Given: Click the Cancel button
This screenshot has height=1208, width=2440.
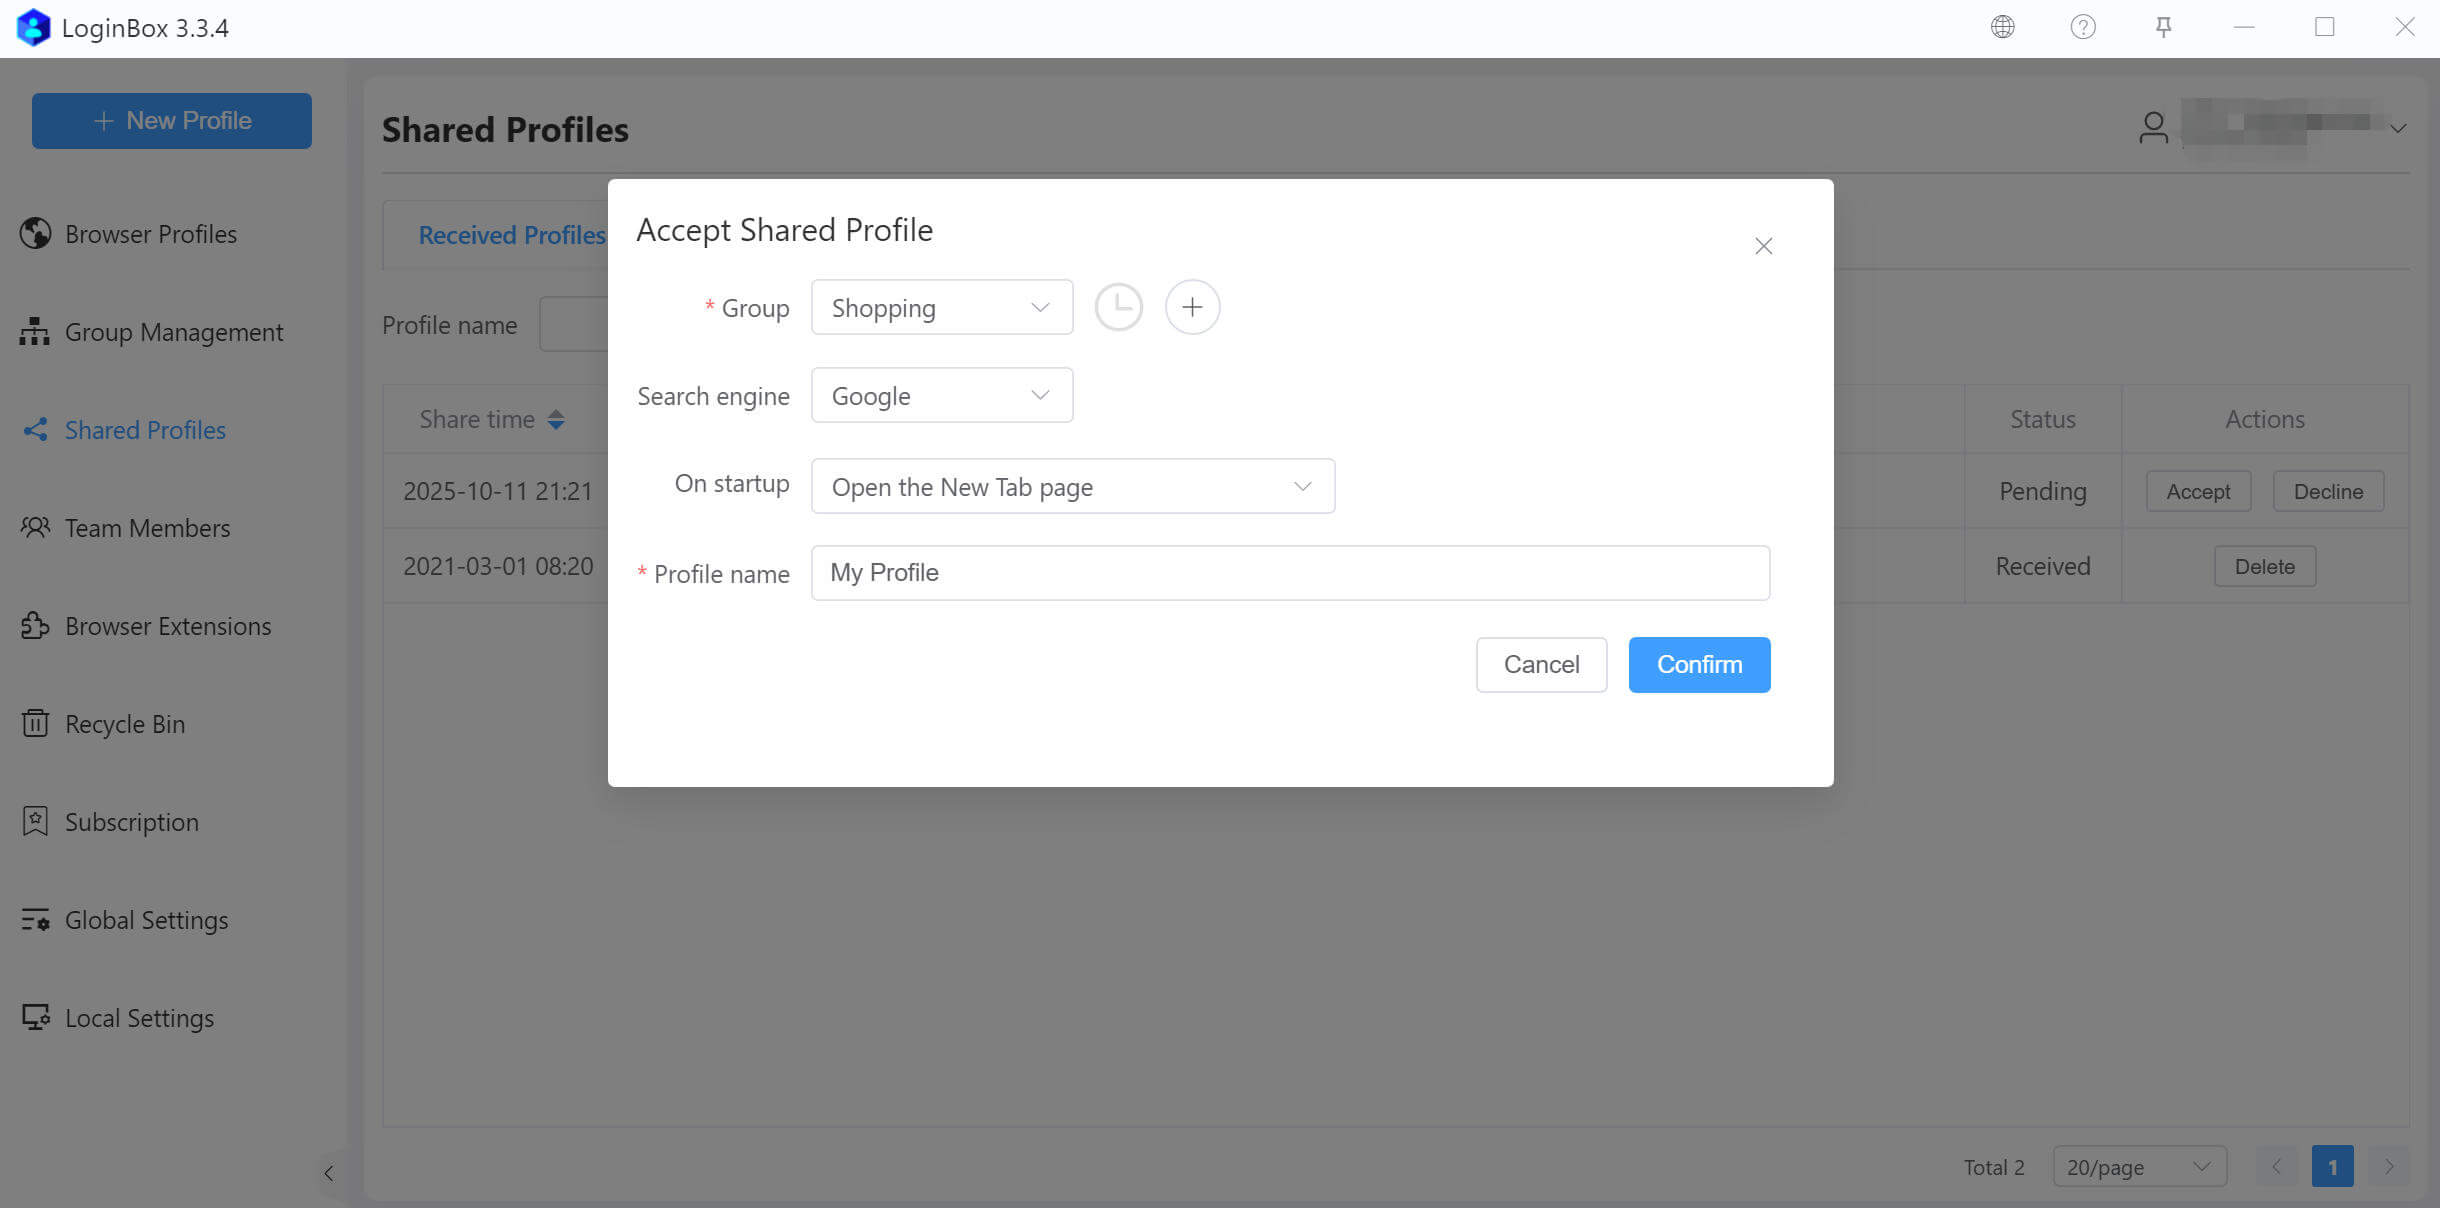Looking at the screenshot, I should (x=1541, y=665).
